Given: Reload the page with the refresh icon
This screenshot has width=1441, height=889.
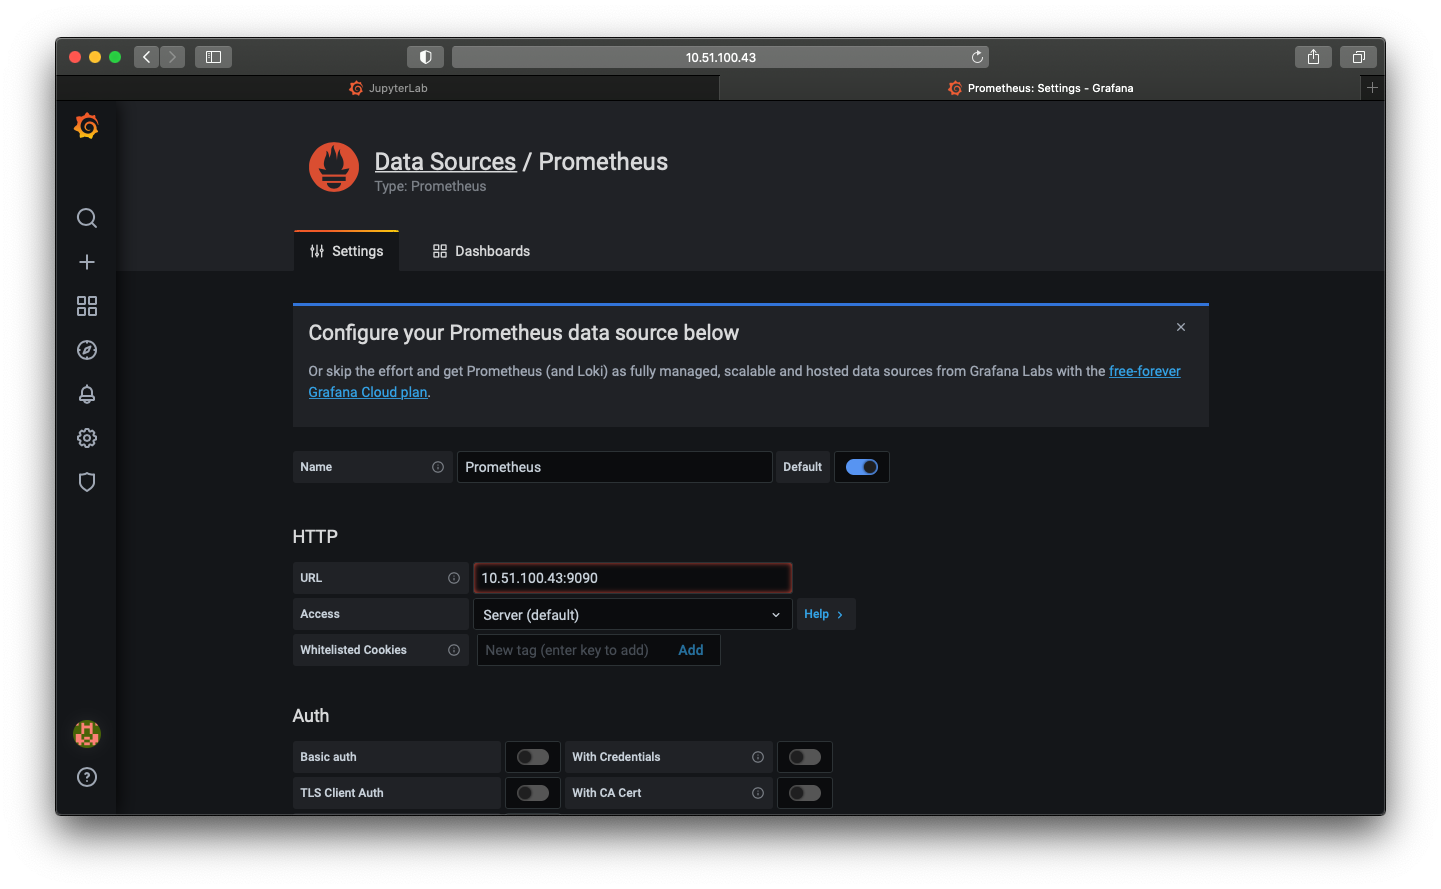Looking at the screenshot, I should pyautogui.click(x=977, y=57).
